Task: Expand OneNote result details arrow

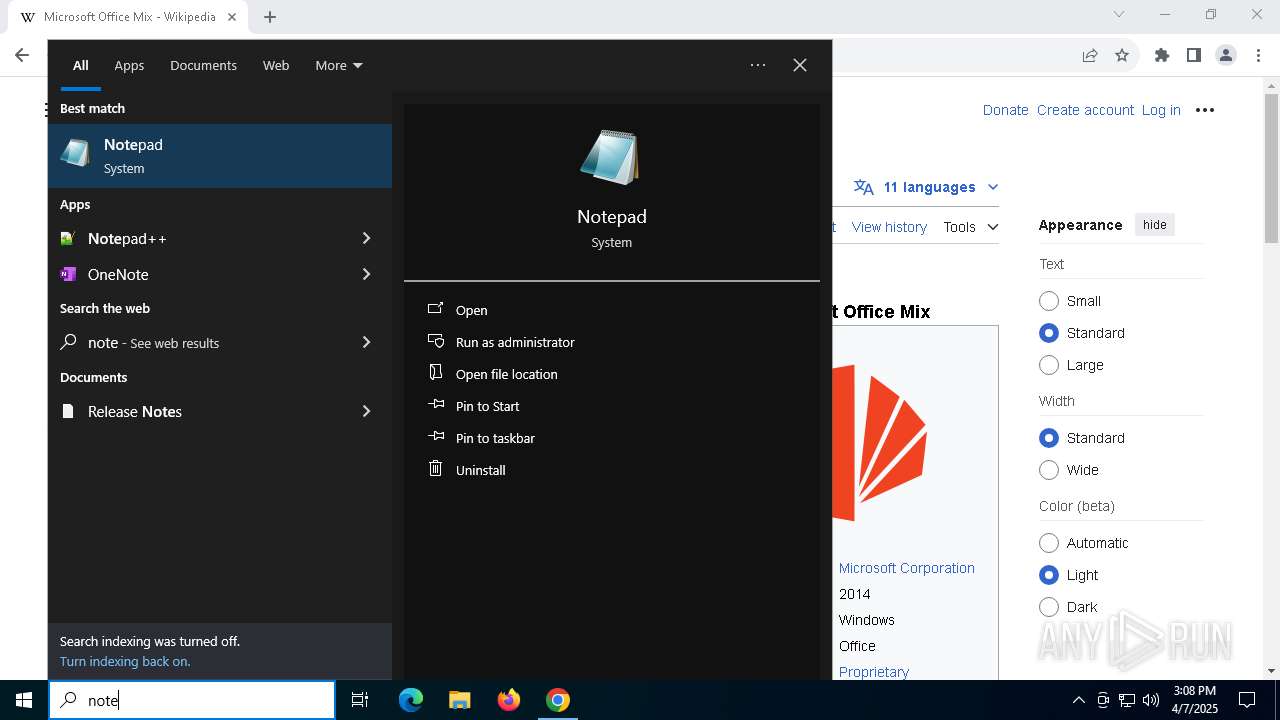Action: click(366, 274)
